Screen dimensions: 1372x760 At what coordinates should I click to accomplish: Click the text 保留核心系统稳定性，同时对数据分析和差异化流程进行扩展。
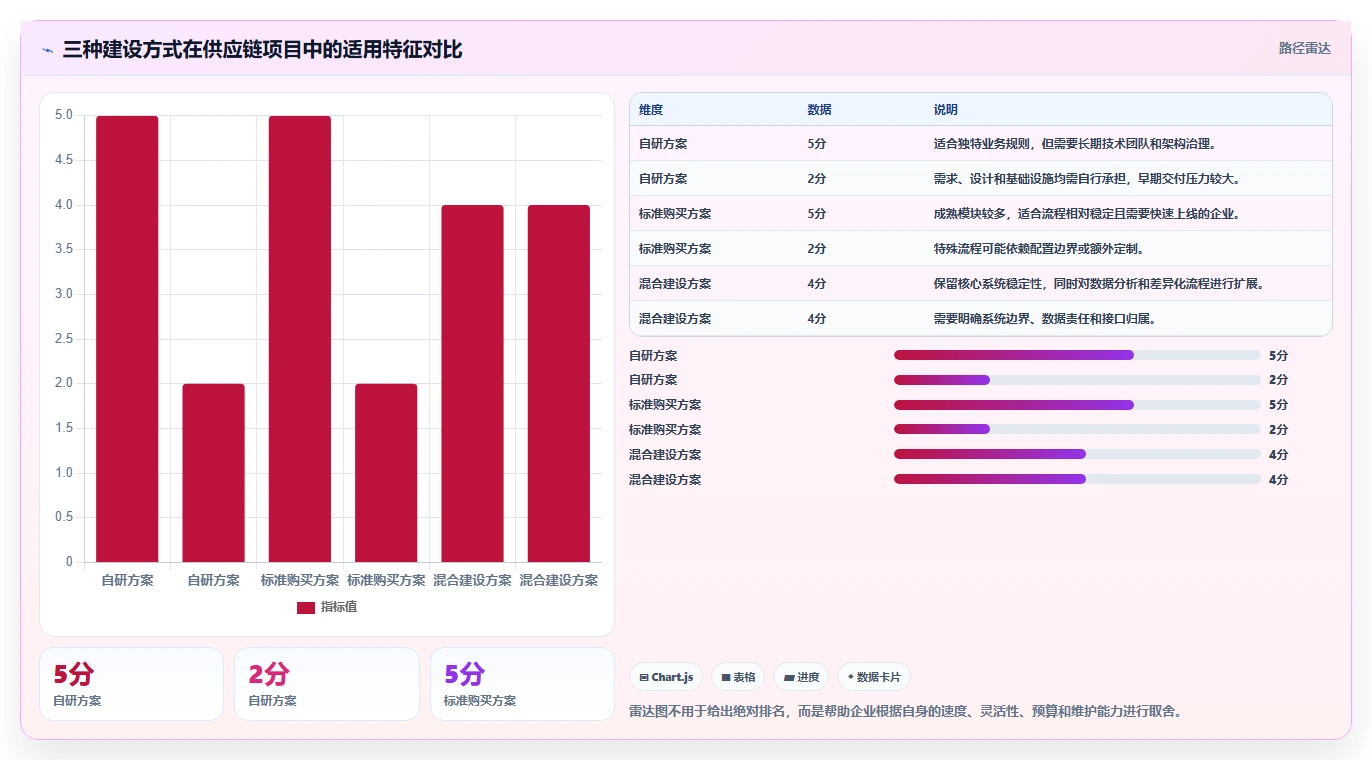(x=1099, y=284)
